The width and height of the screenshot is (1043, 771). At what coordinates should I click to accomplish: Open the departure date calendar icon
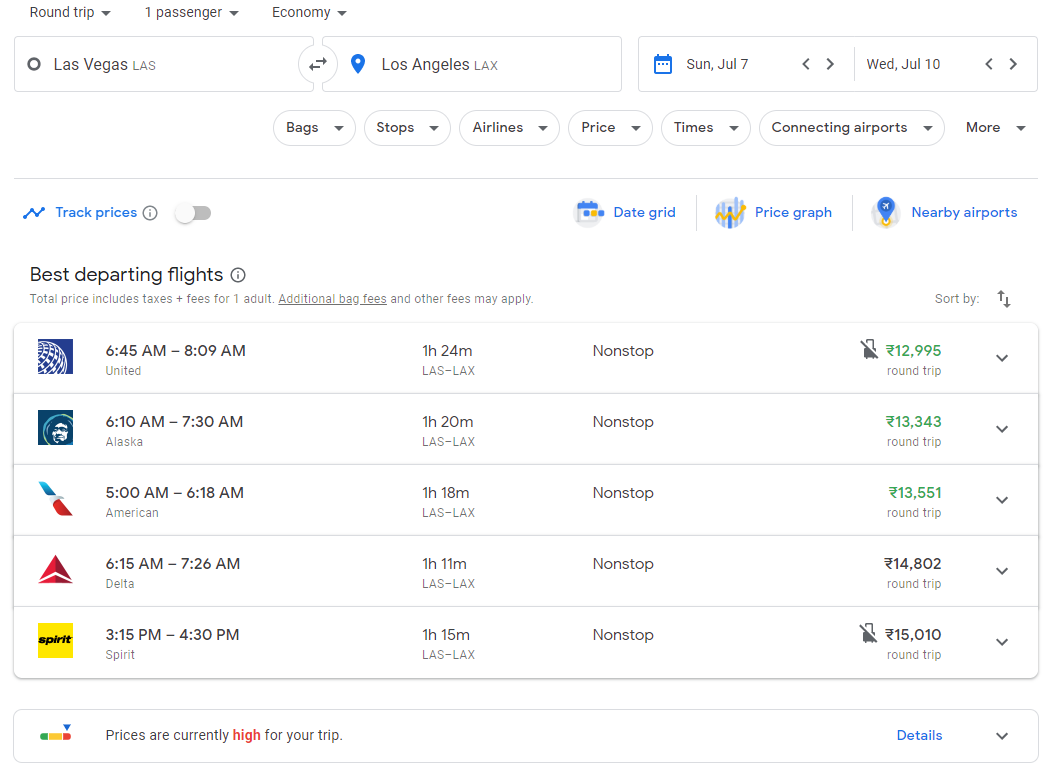coord(662,63)
